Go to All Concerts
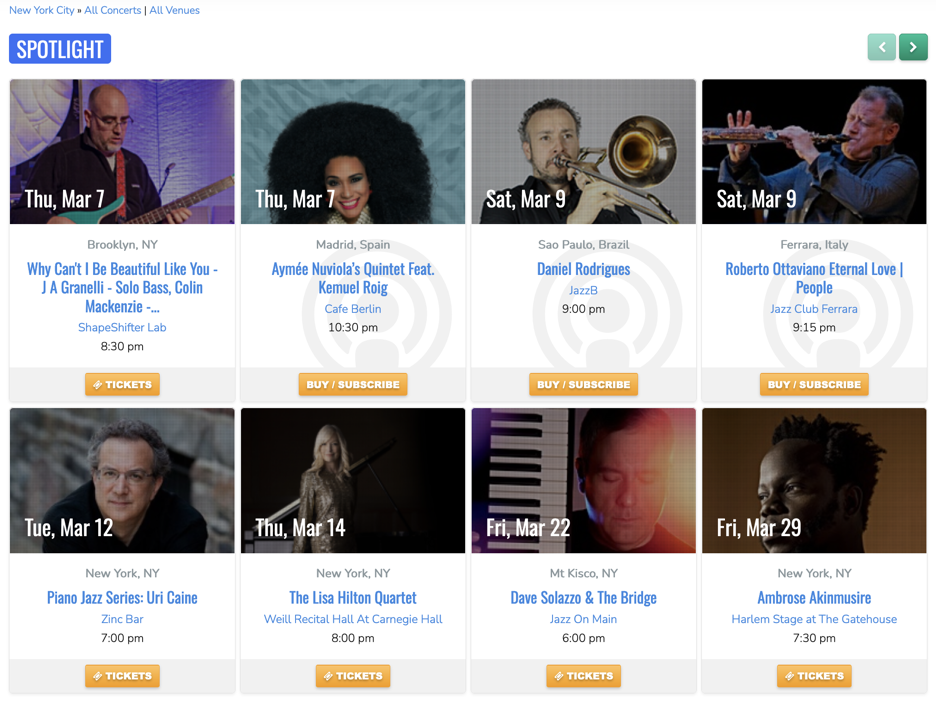This screenshot has height=702, width=936. tap(112, 10)
